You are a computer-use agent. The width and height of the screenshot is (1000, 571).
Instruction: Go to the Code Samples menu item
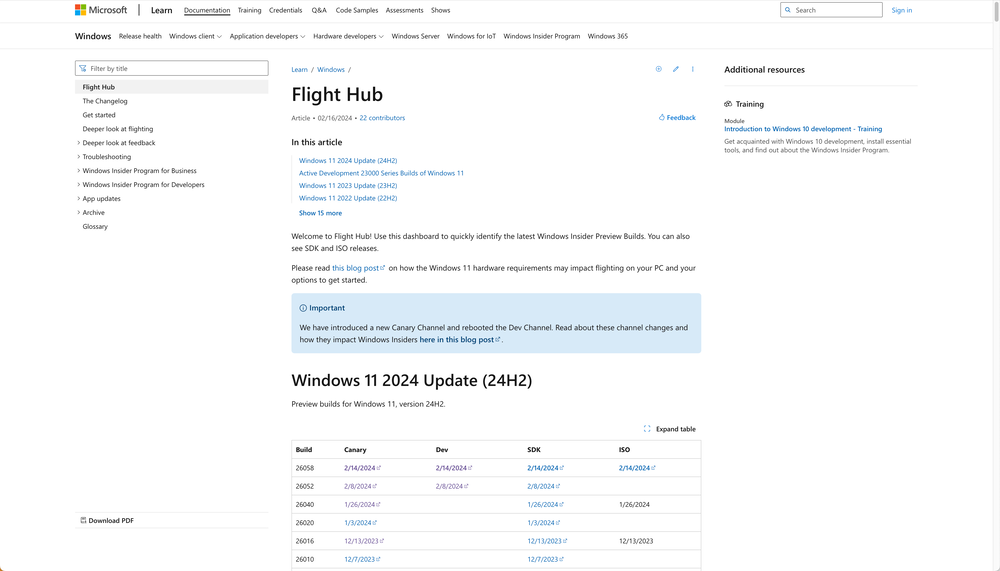tap(356, 10)
